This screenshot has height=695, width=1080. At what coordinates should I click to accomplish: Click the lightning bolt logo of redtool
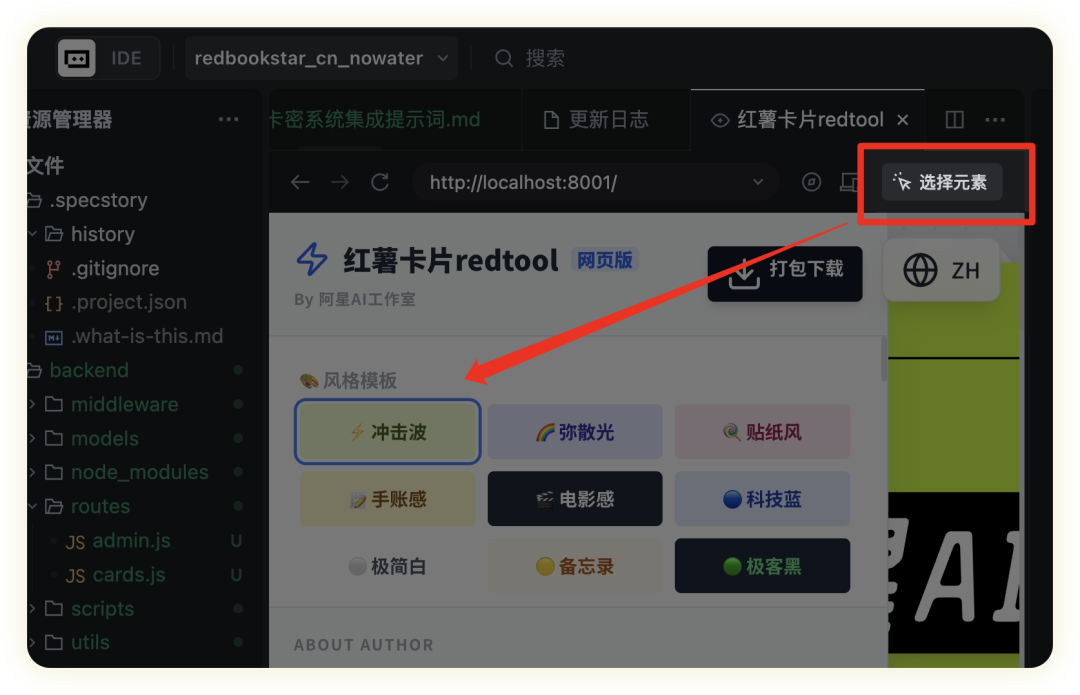point(312,259)
